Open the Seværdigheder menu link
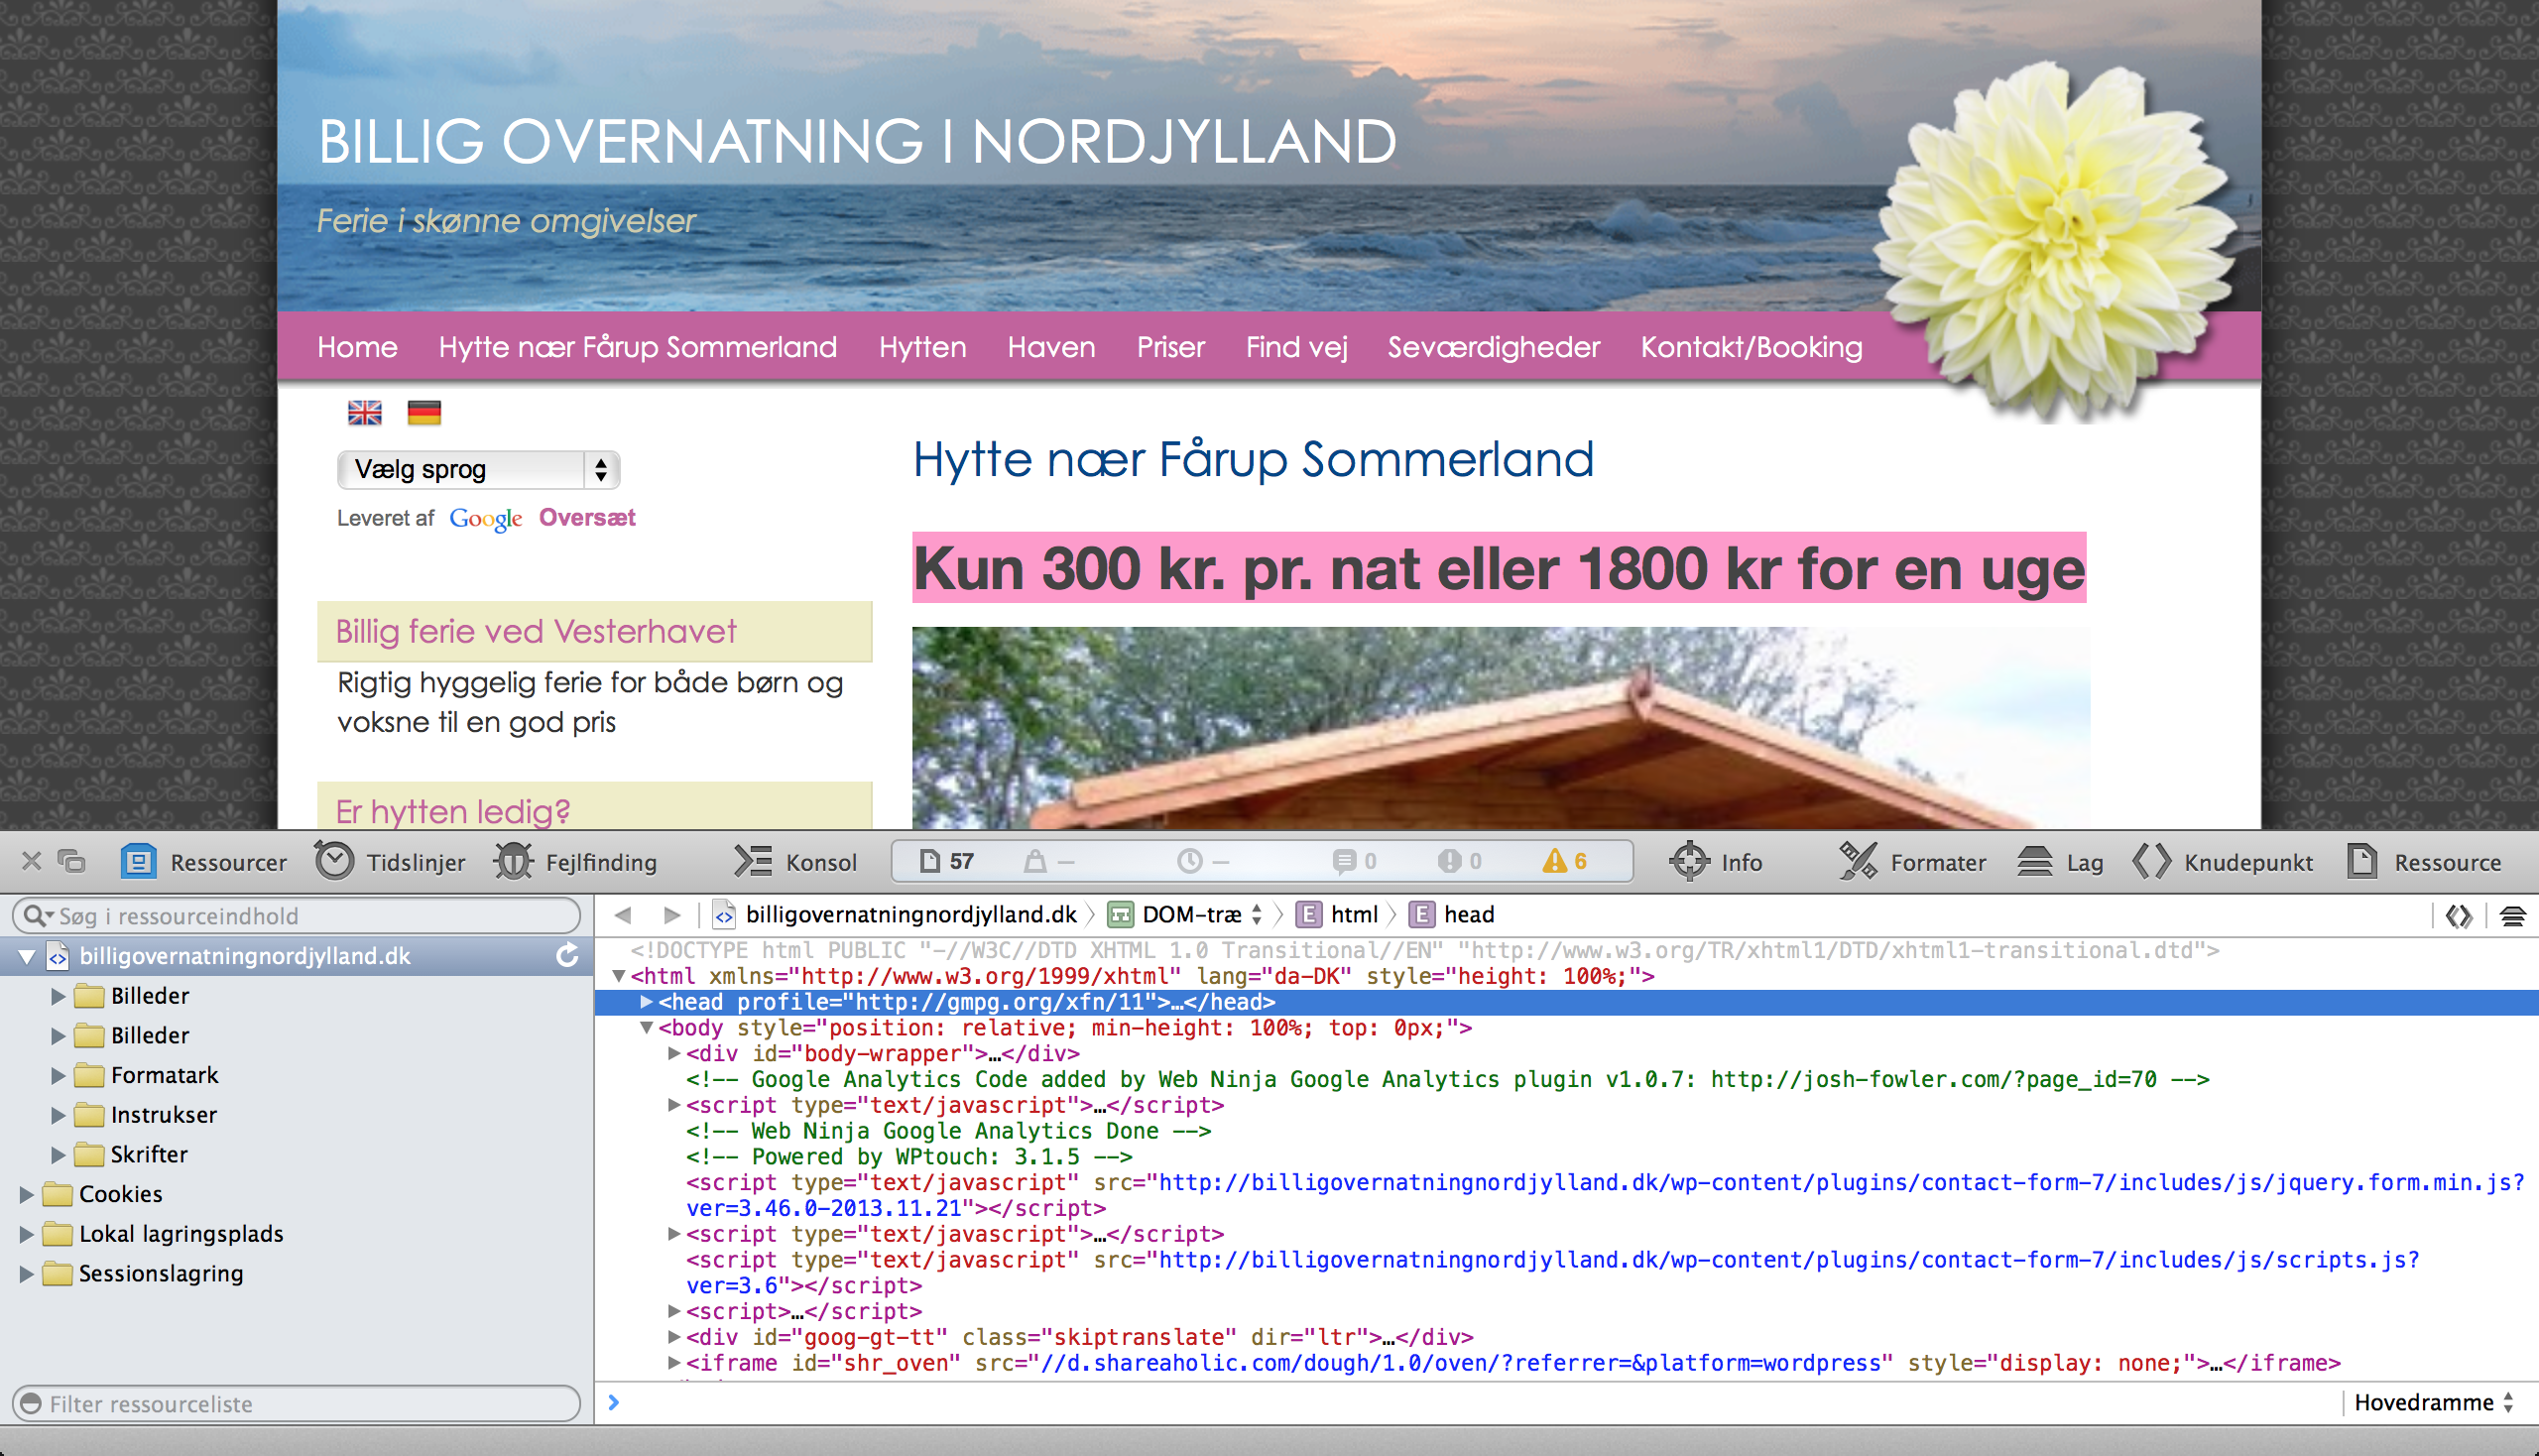Image resolution: width=2539 pixels, height=1456 pixels. coord(1493,347)
